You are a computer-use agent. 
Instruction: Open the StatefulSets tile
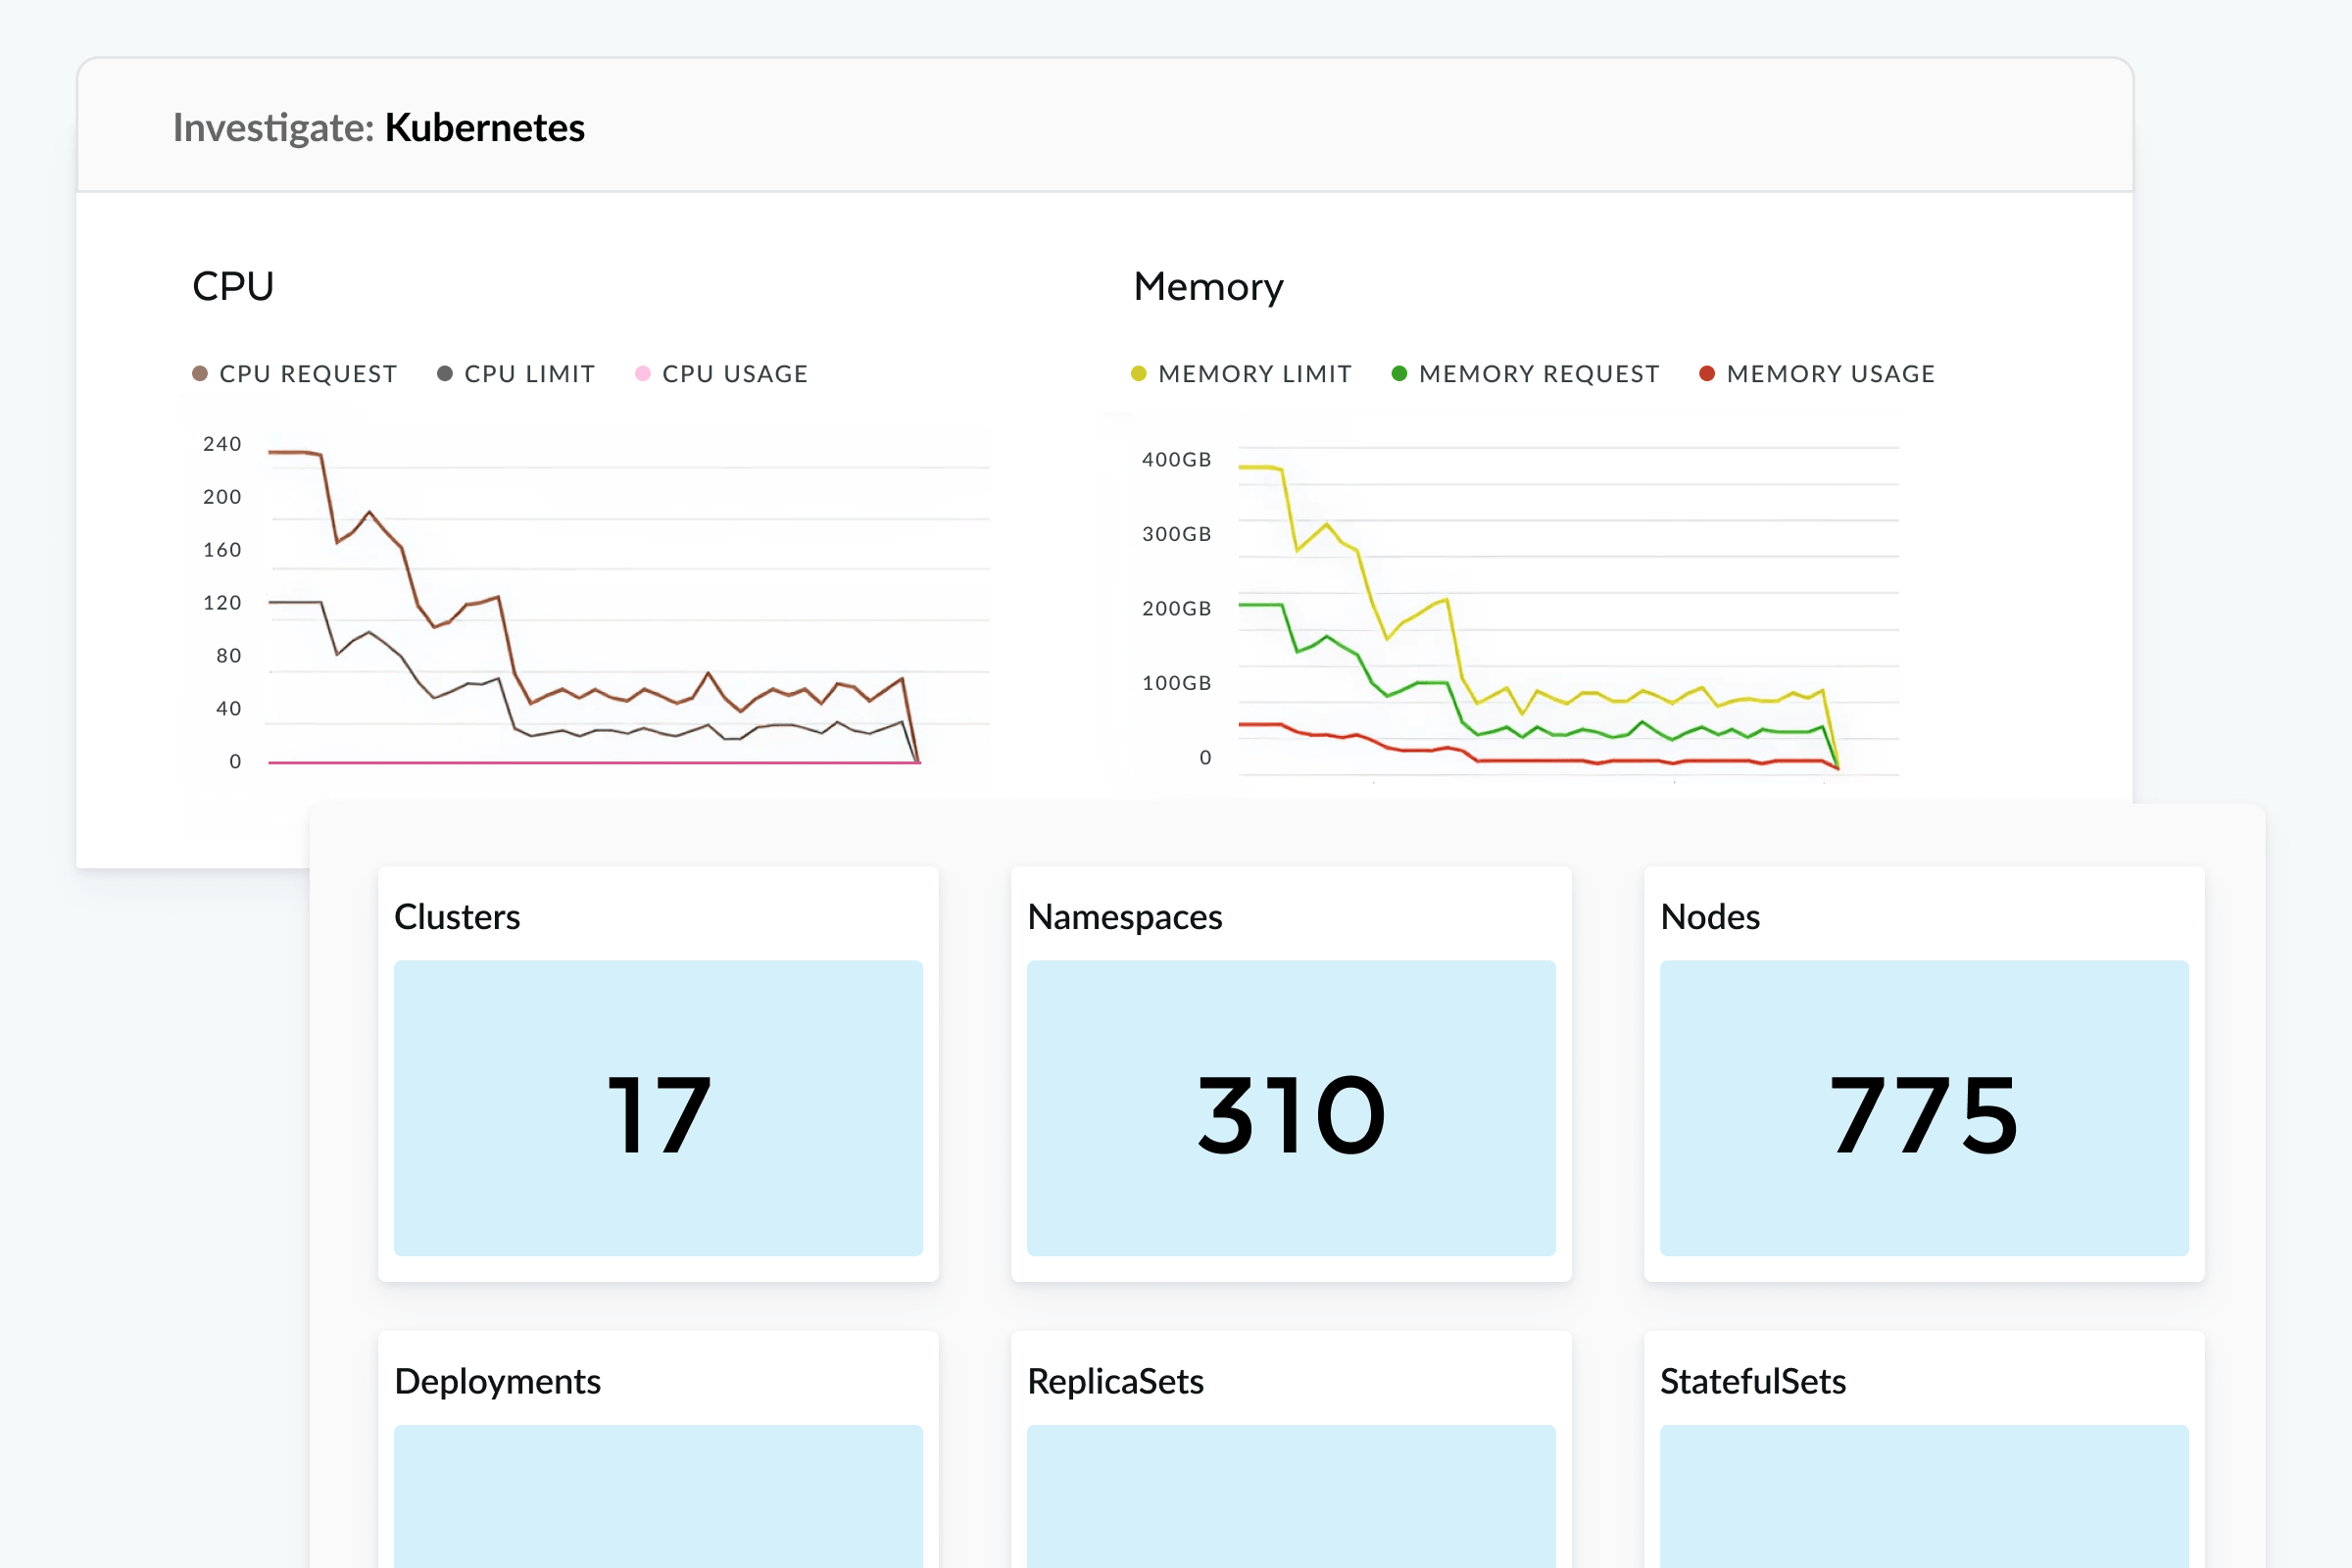point(1924,1496)
